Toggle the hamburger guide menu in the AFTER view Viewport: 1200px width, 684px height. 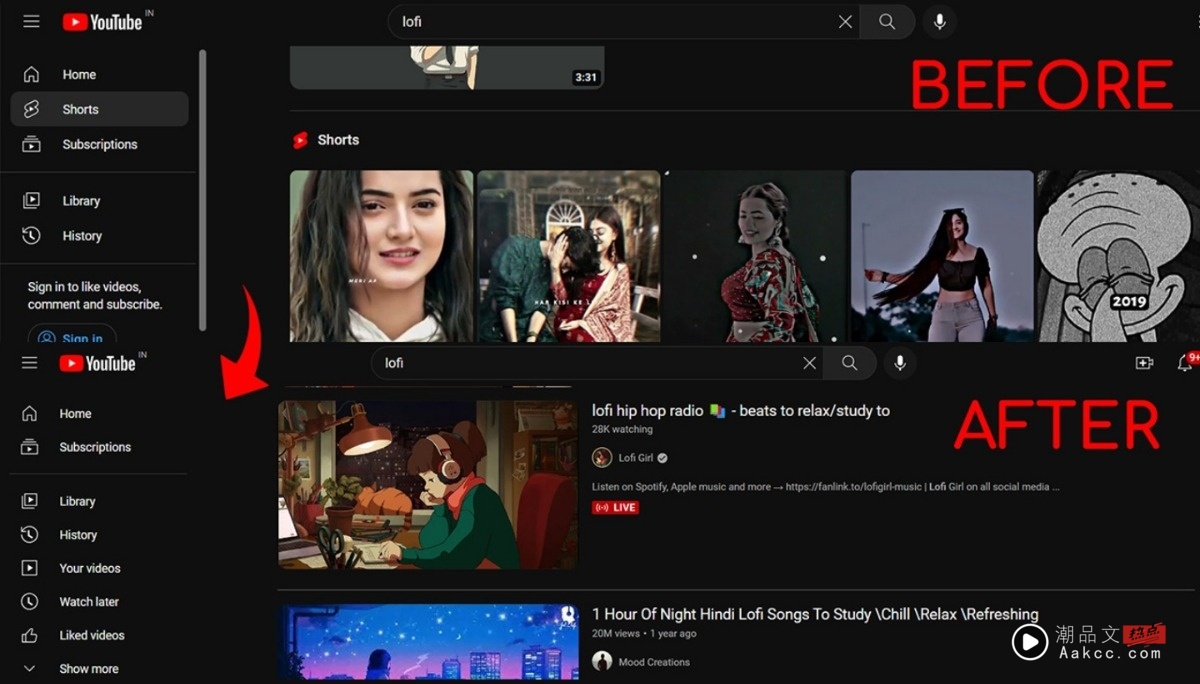click(30, 363)
